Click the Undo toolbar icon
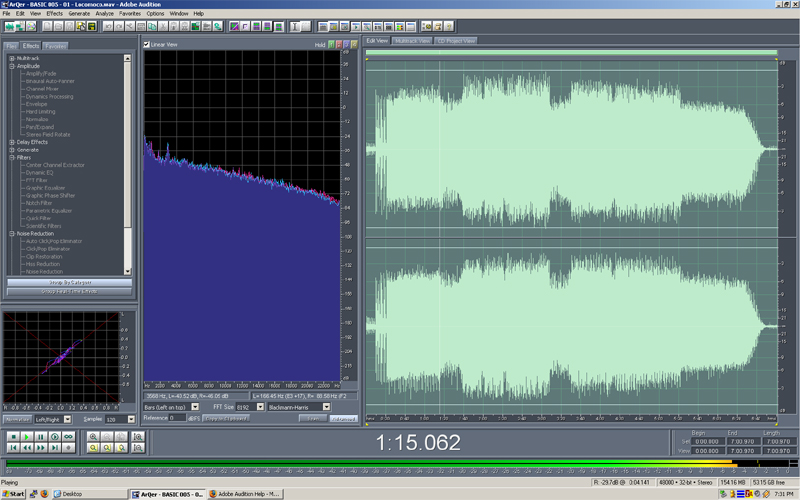The image size is (800, 500). click(108, 26)
